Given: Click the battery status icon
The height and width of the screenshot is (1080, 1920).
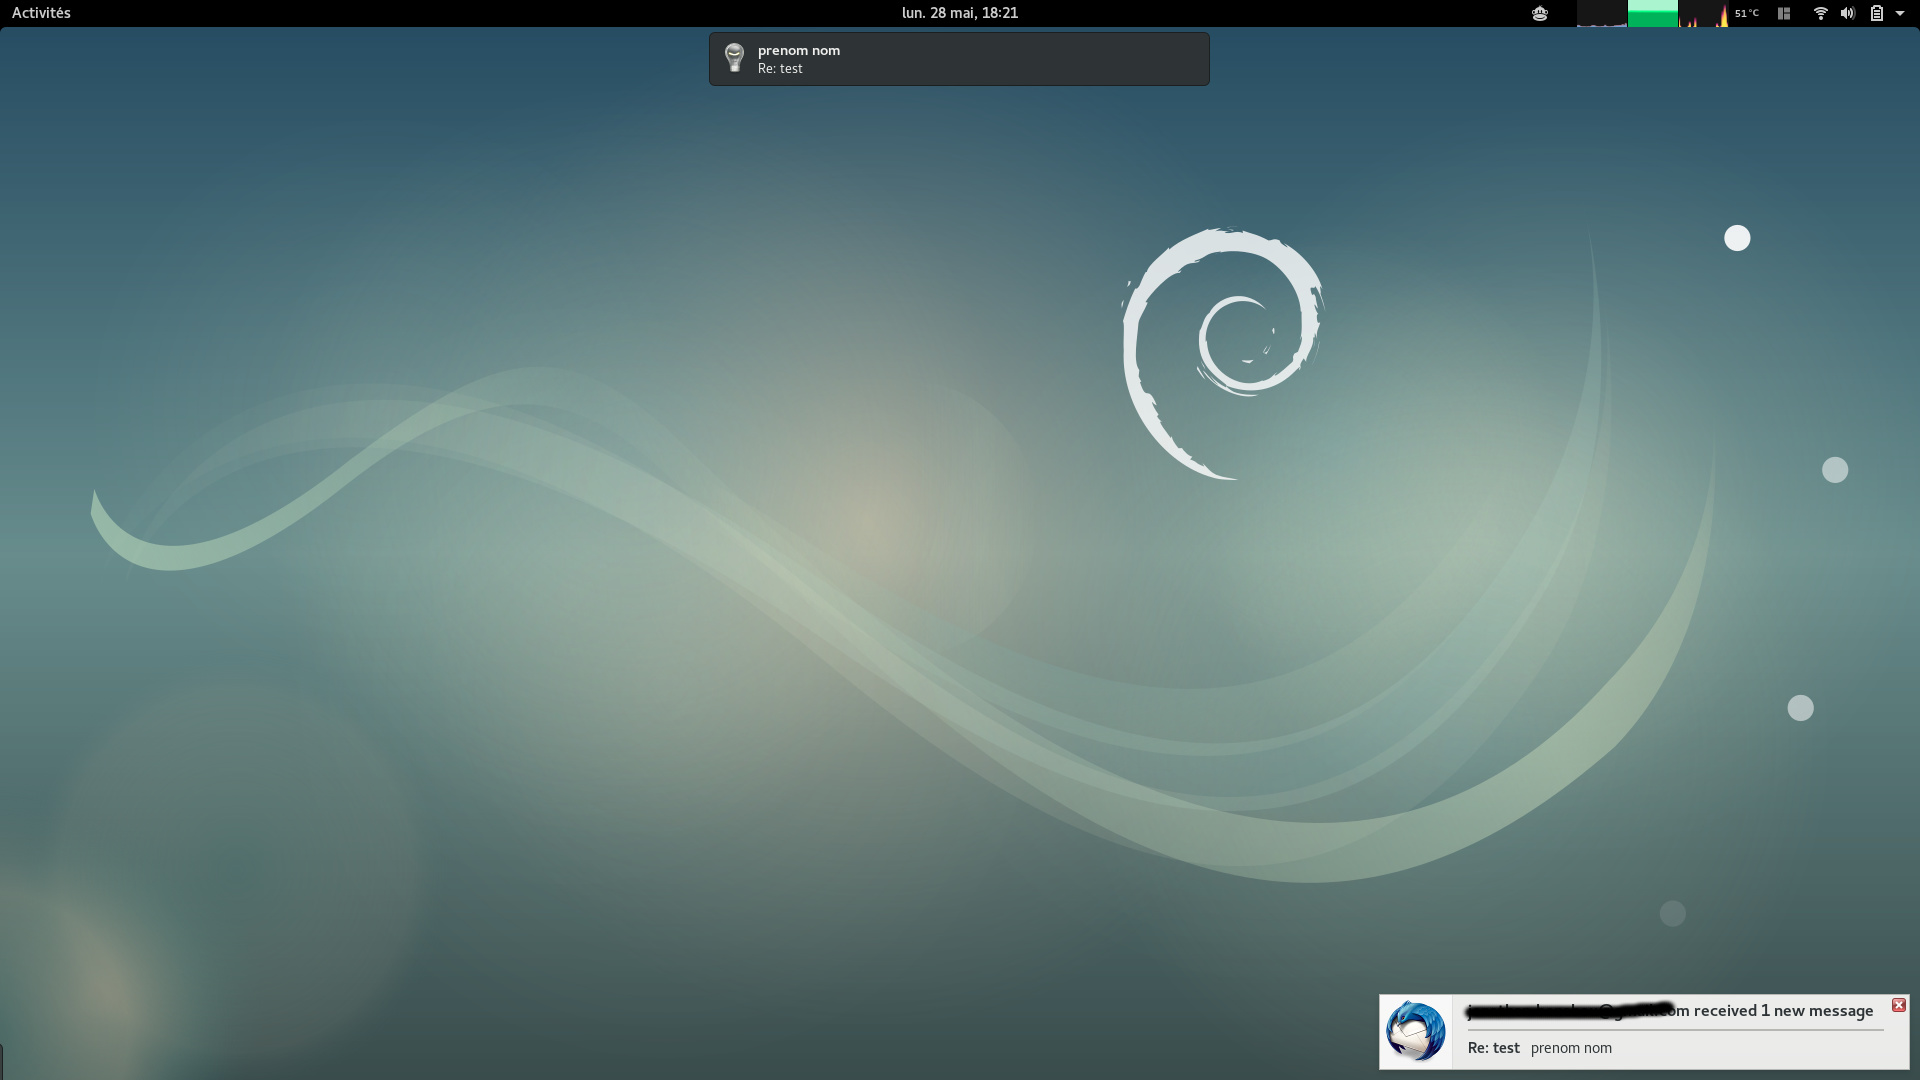Looking at the screenshot, I should pos(1877,13).
